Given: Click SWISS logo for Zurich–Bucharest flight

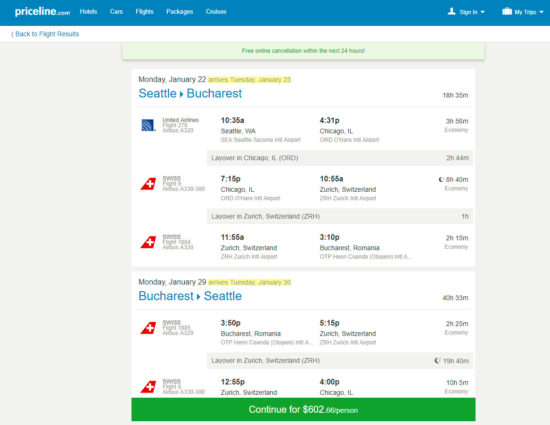Looking at the screenshot, I should click(148, 242).
